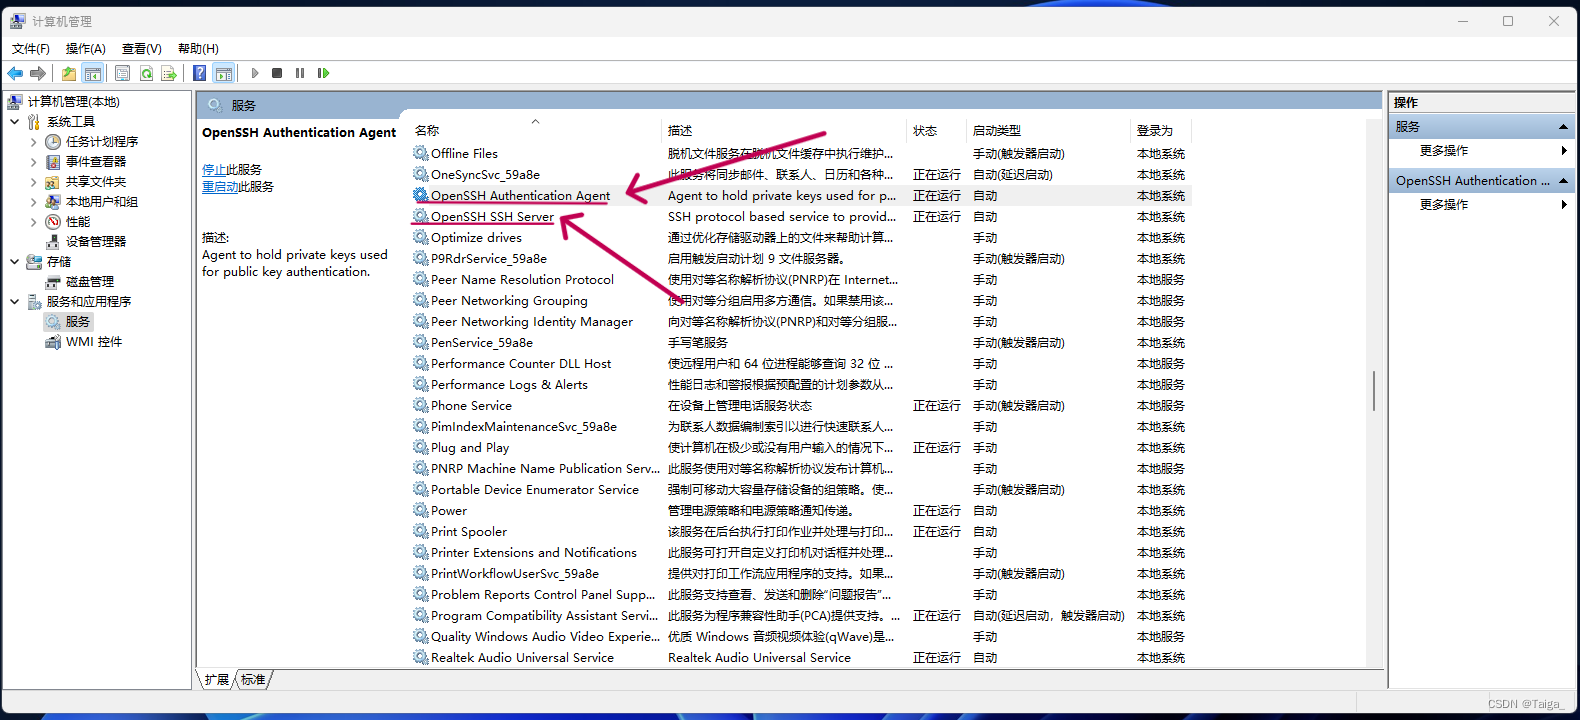Collapse the 系统工具 tree node
Screen dimensions: 1580x720
coord(15,122)
